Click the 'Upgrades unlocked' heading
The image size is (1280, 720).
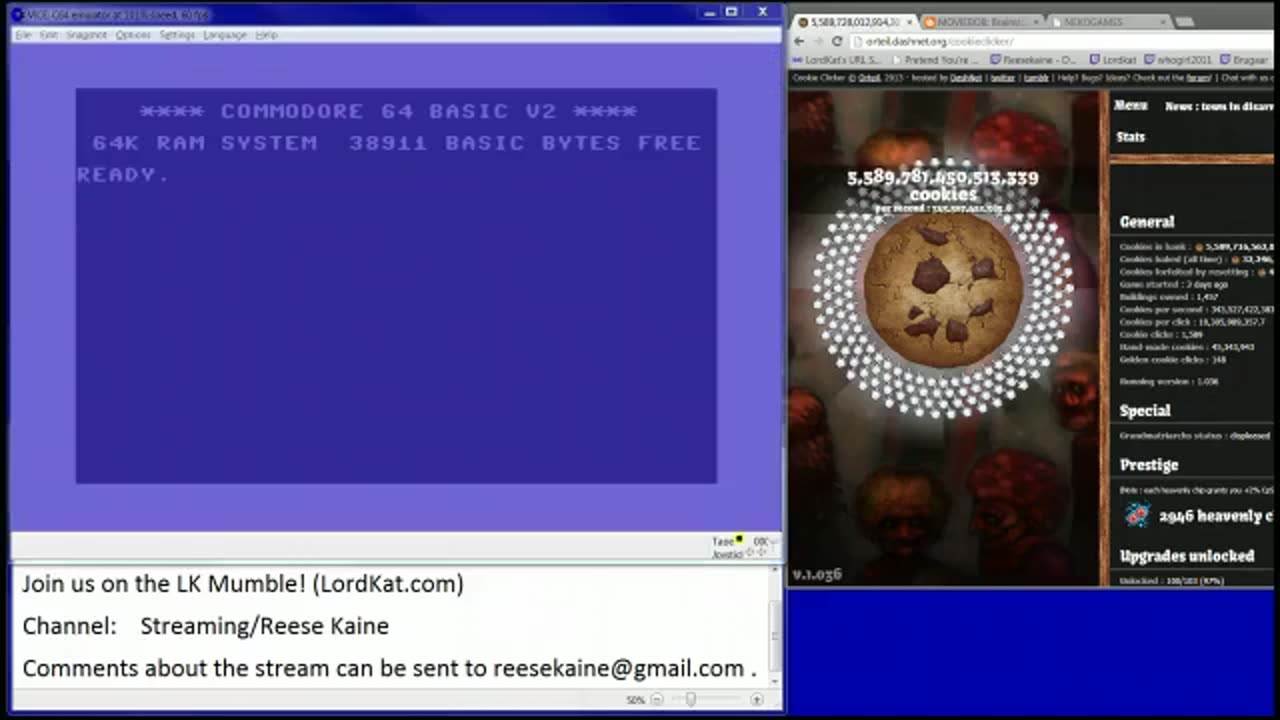point(1187,556)
